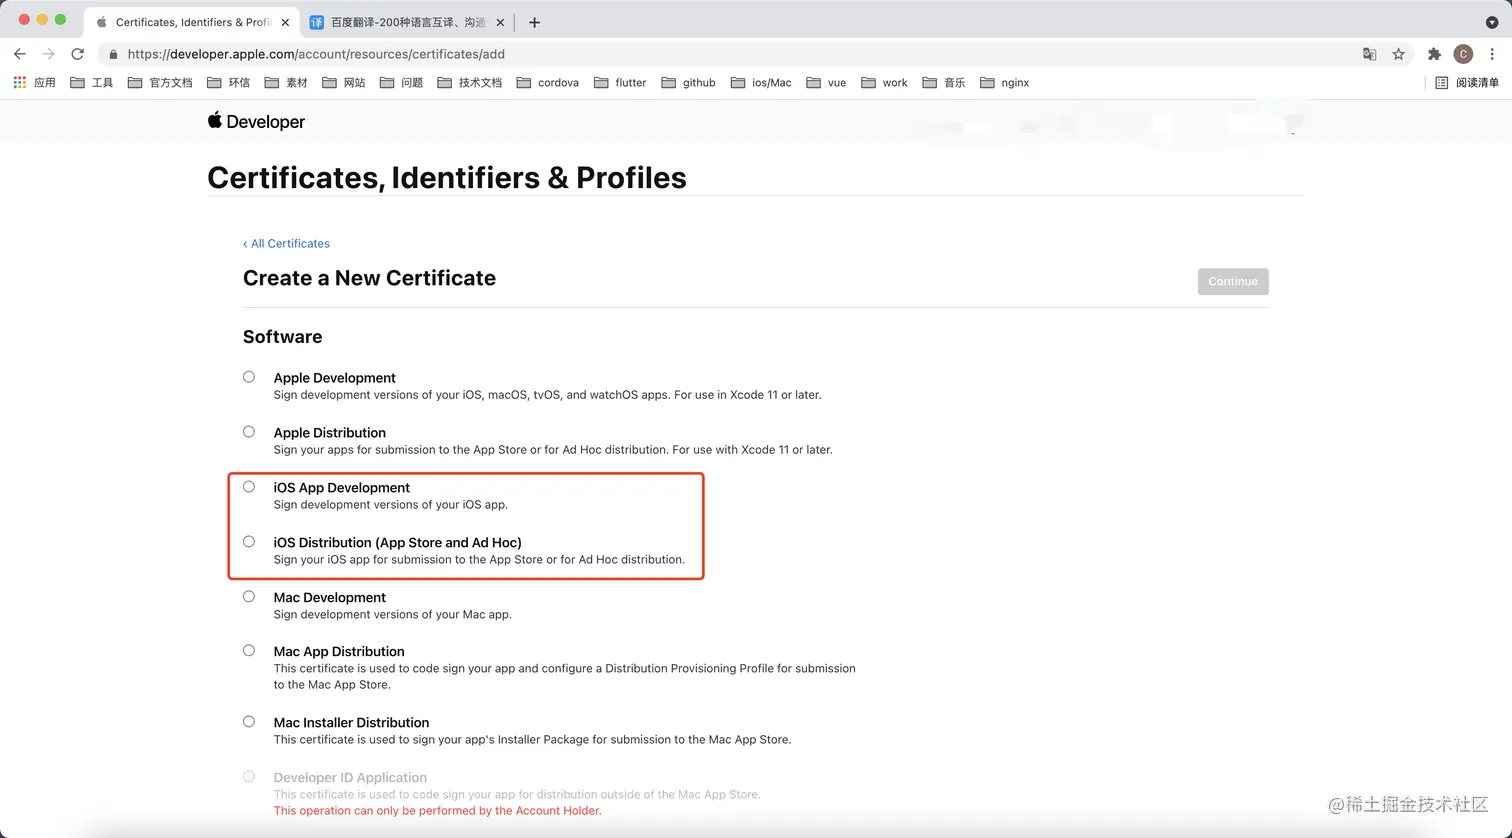The width and height of the screenshot is (1512, 838).
Task: Click the disabled Developer ID Application radio
Action: click(249, 777)
